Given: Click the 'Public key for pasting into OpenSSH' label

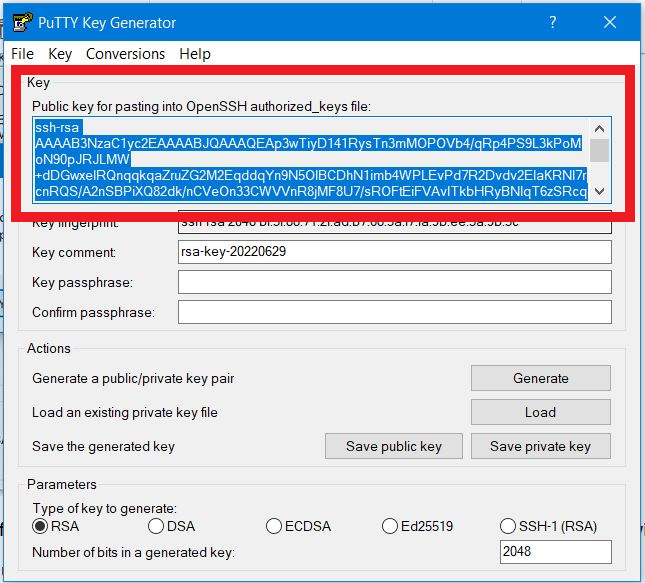Looking at the screenshot, I should point(201,107).
